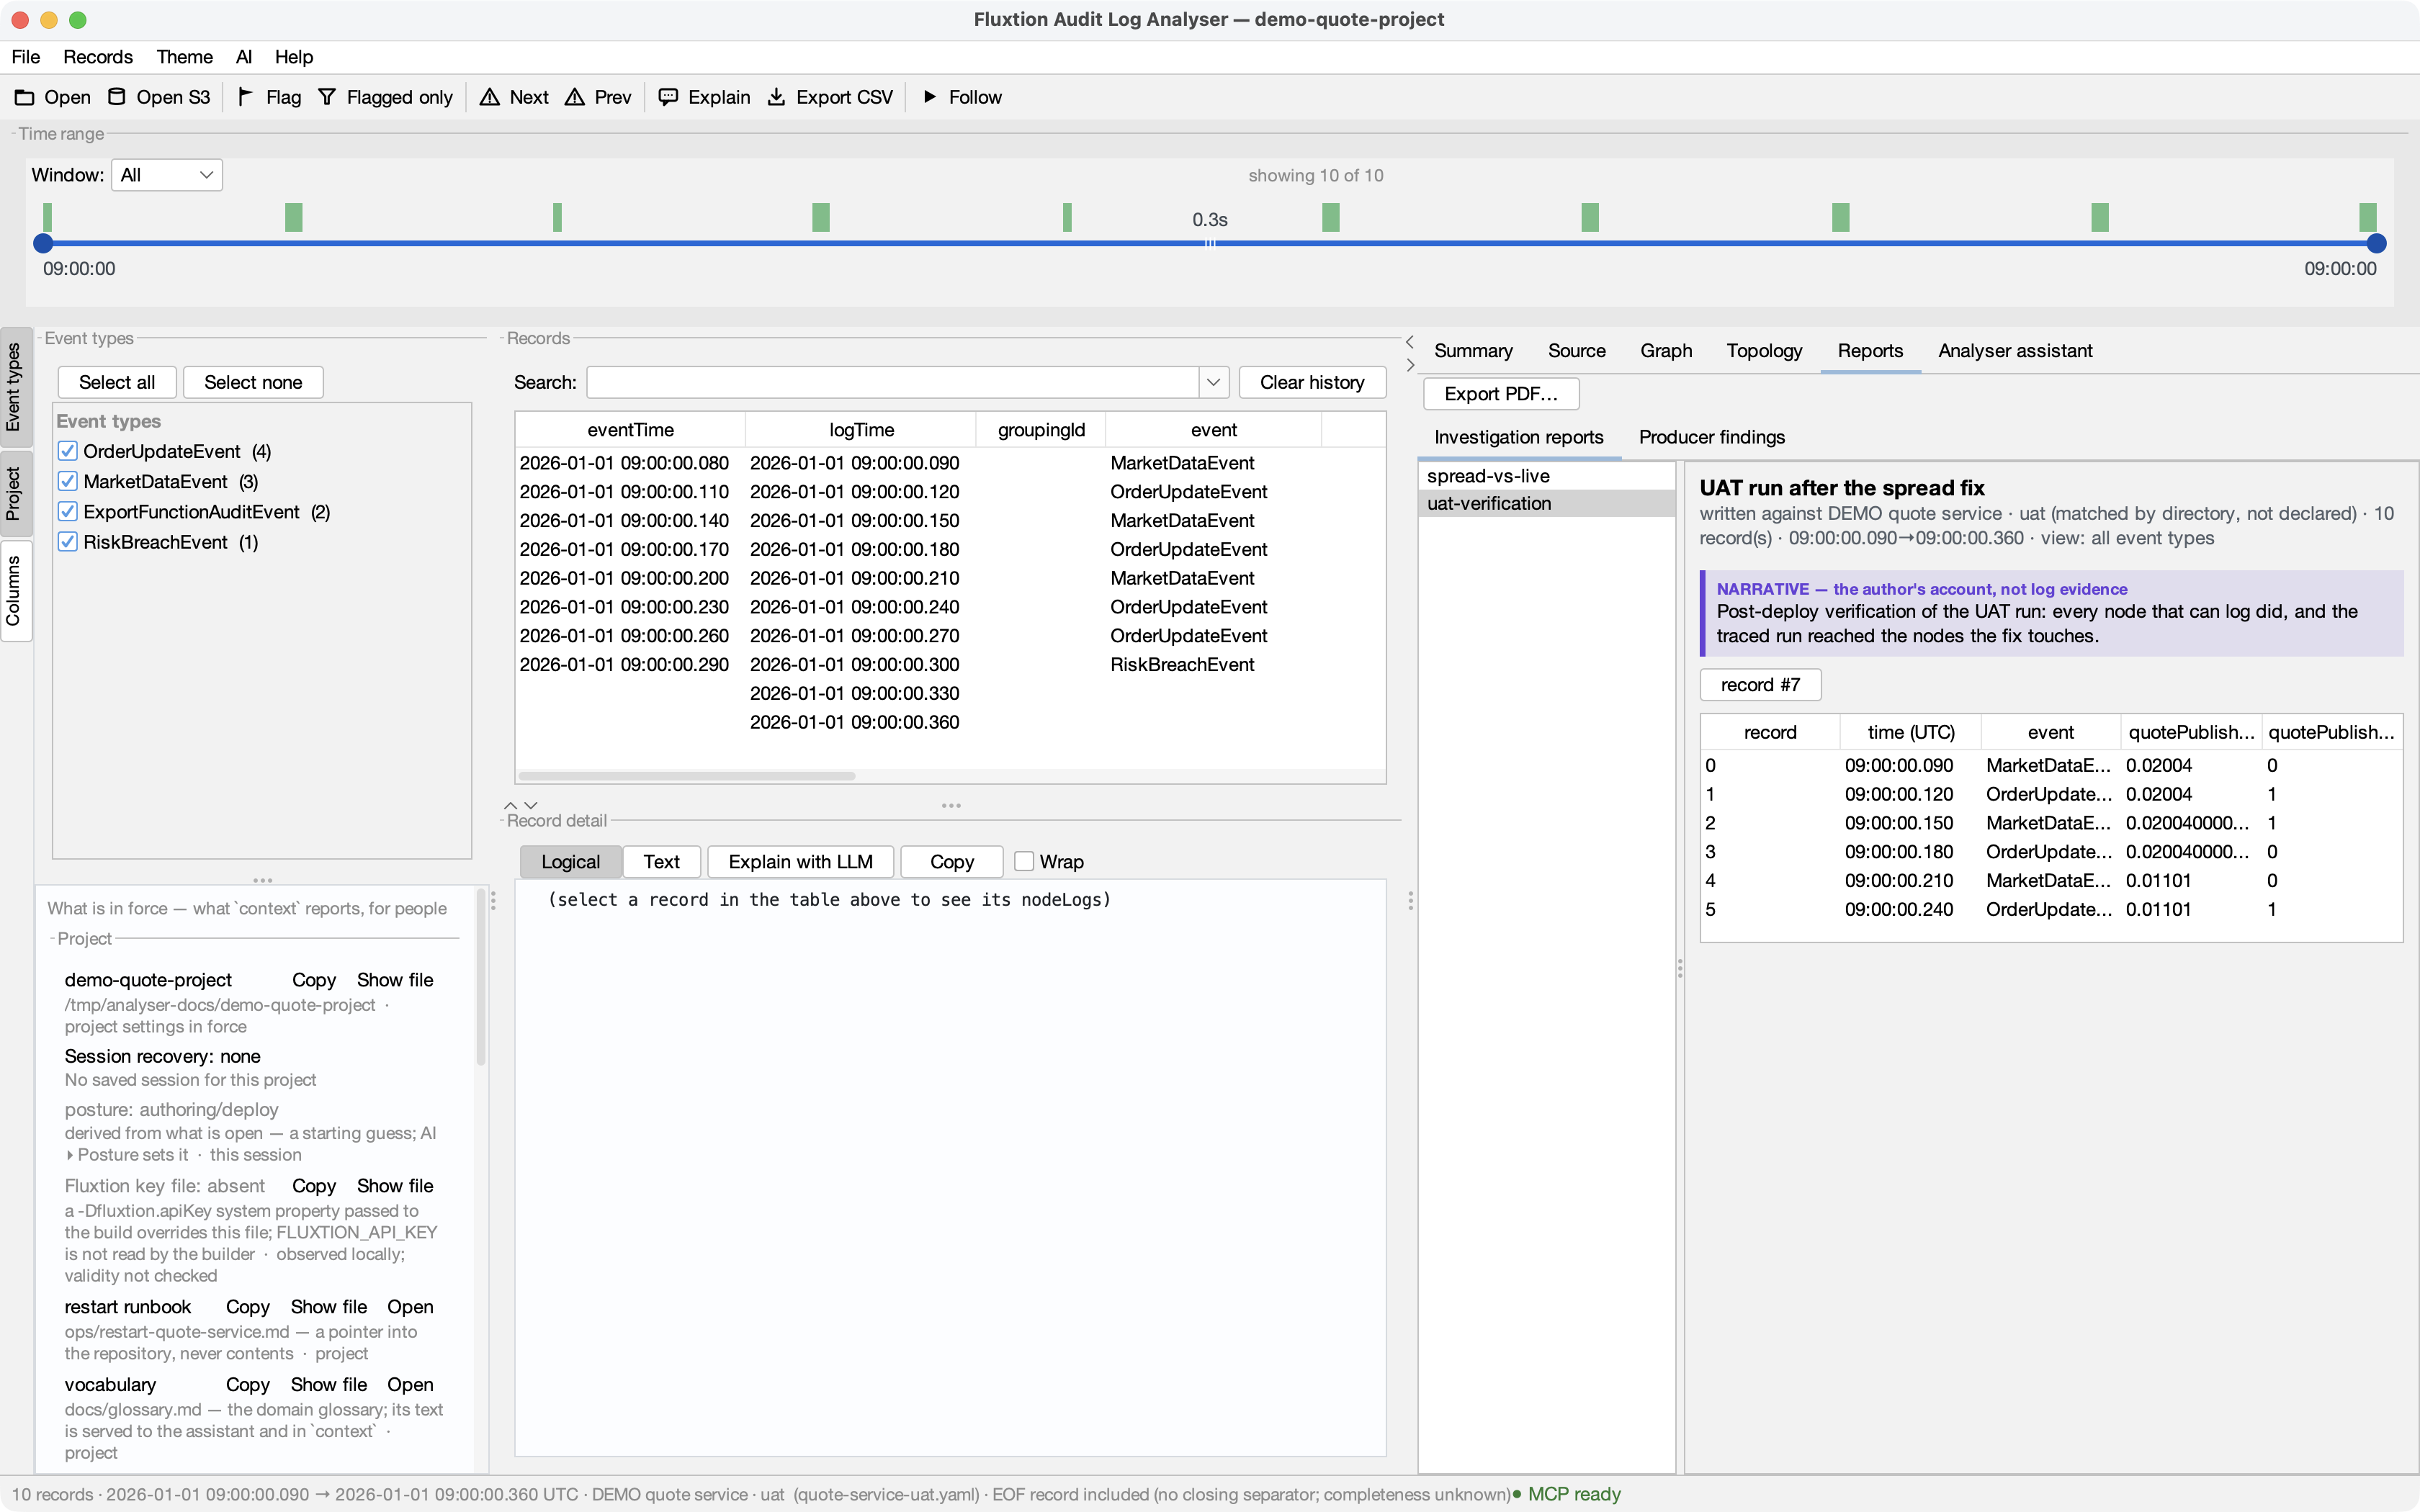Image resolution: width=2420 pixels, height=1512 pixels.
Task: Click Show file for demo-quote-project
Action: pos(395,980)
